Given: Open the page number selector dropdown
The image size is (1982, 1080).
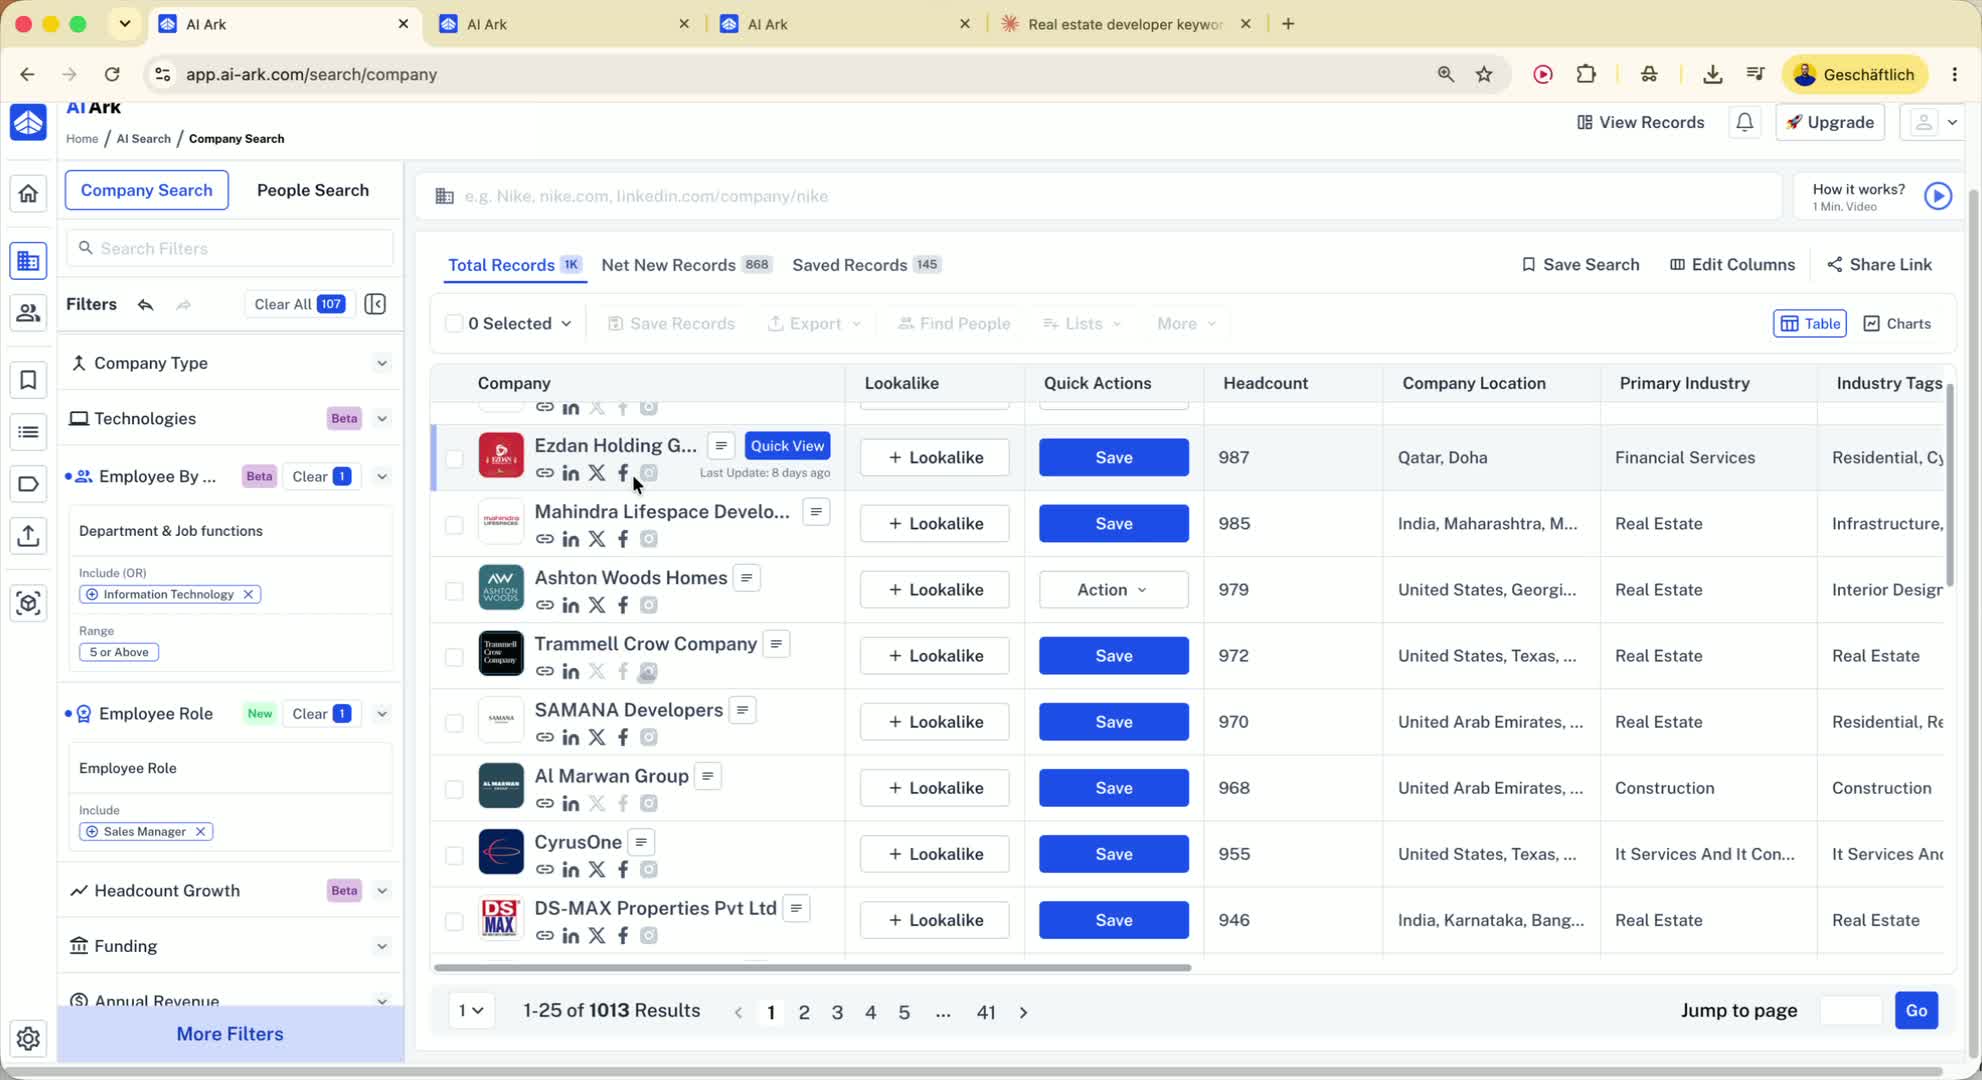Looking at the screenshot, I should click(471, 1011).
